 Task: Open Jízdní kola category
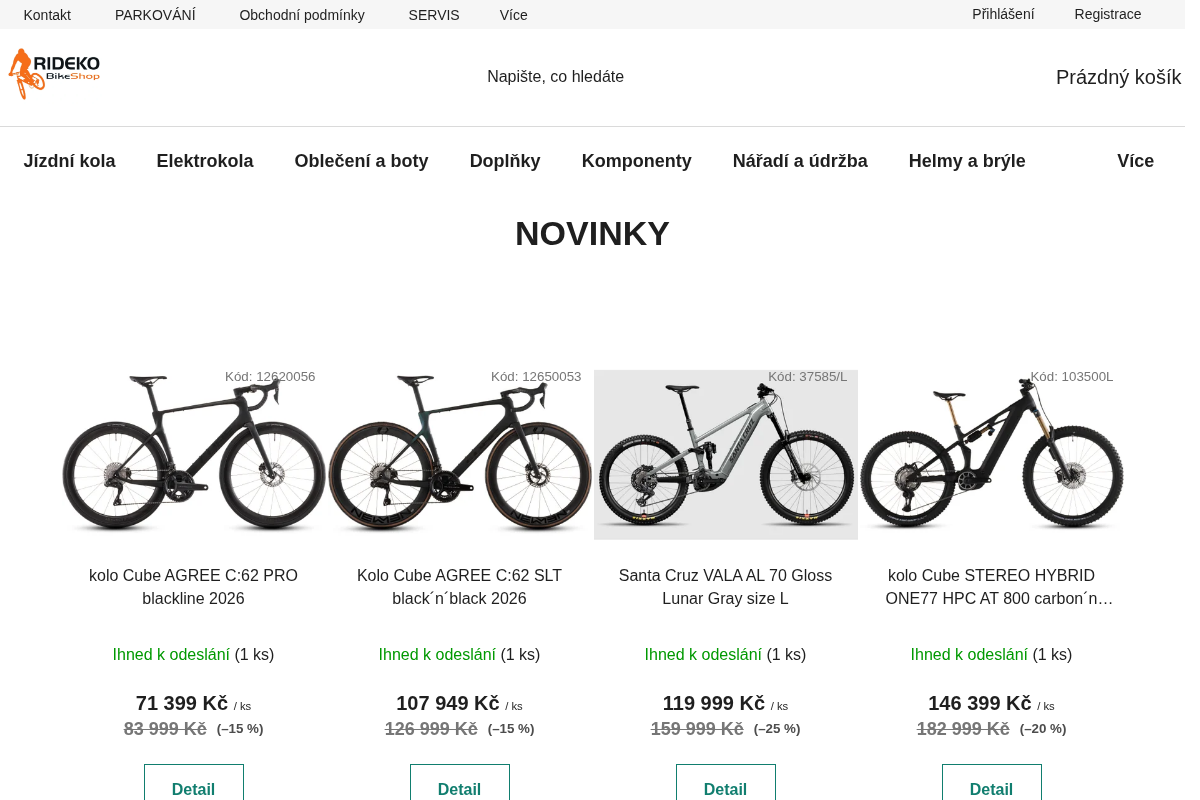tap(69, 161)
